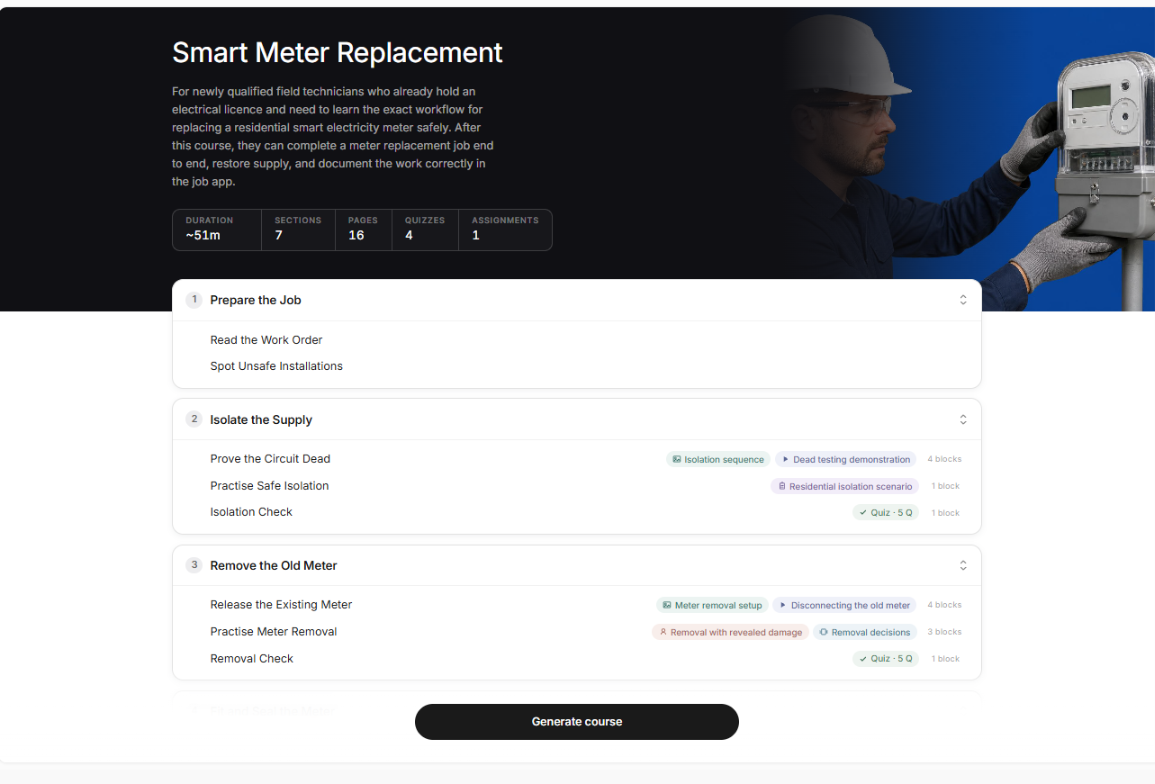Click 1 block count in Practise Safe Isolation row
The height and width of the screenshot is (784, 1155).
tap(945, 486)
